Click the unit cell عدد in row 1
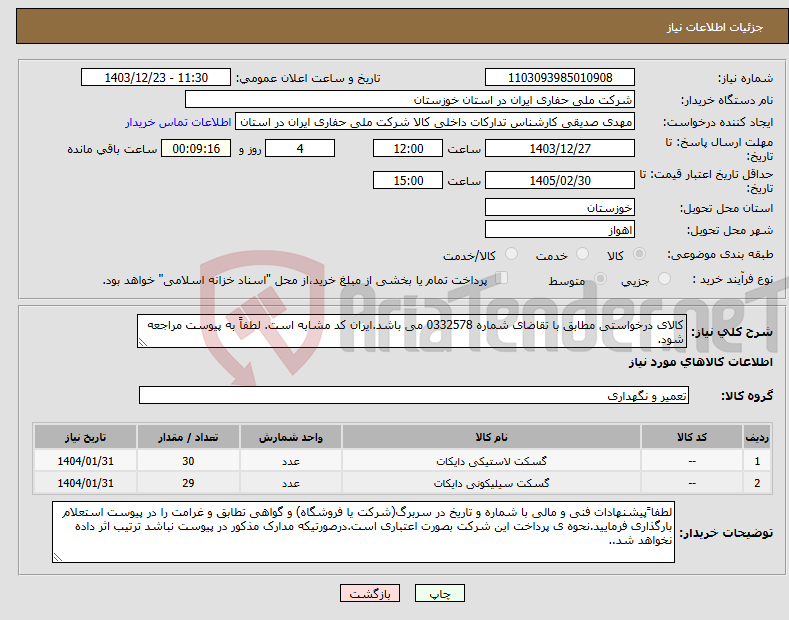Screen dimensions: 789x620 coord(291,461)
